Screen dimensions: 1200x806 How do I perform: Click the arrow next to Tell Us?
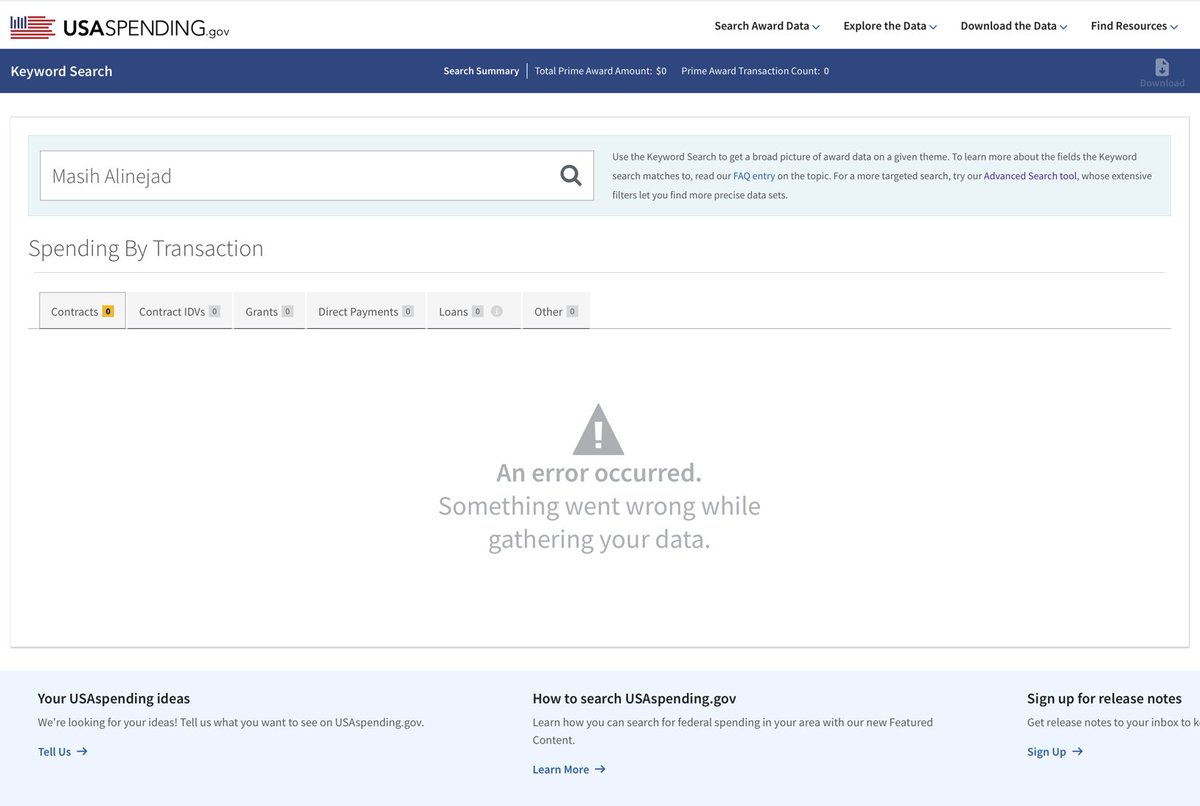click(82, 751)
